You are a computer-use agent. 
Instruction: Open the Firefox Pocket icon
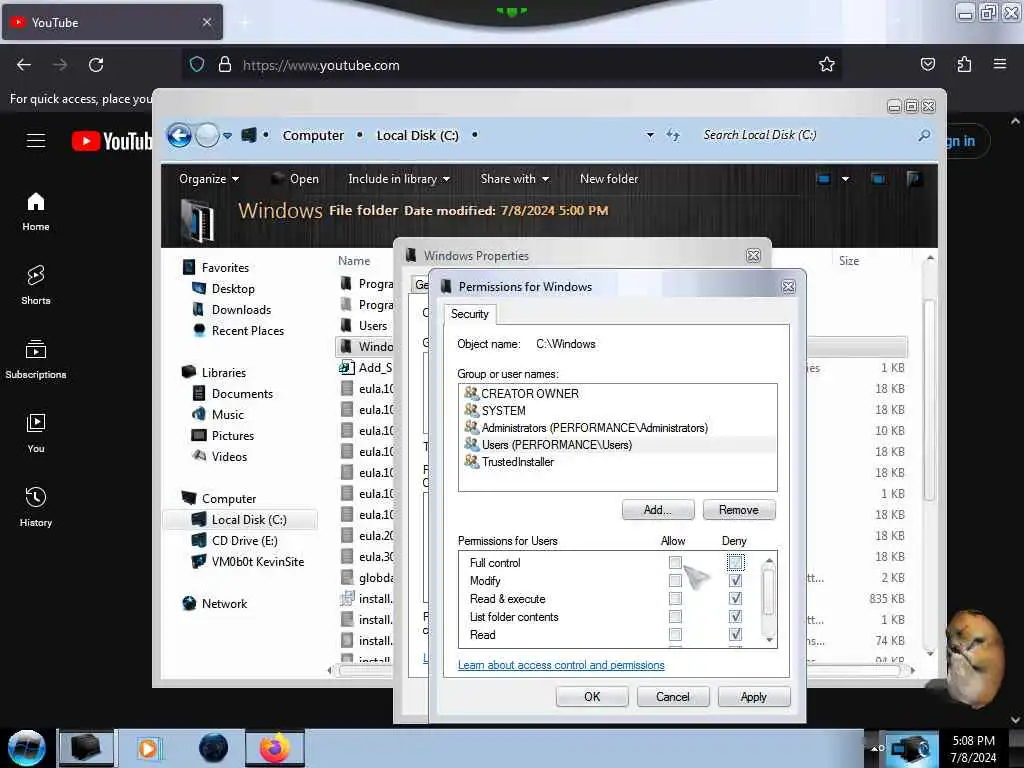point(927,64)
